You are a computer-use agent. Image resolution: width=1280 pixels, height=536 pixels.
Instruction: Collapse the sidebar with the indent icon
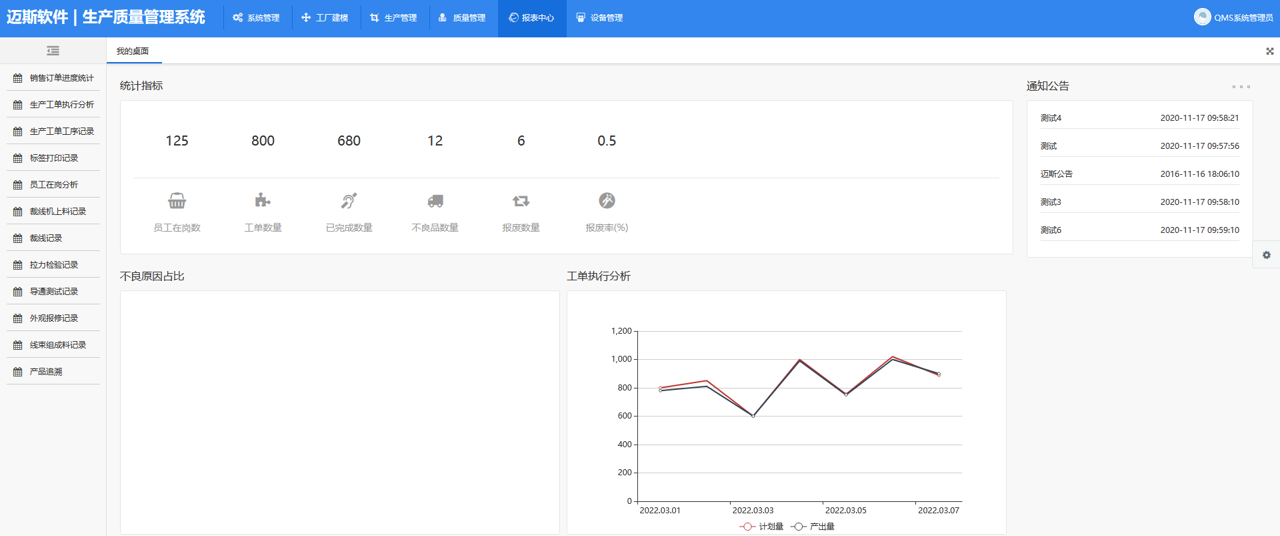point(53,51)
